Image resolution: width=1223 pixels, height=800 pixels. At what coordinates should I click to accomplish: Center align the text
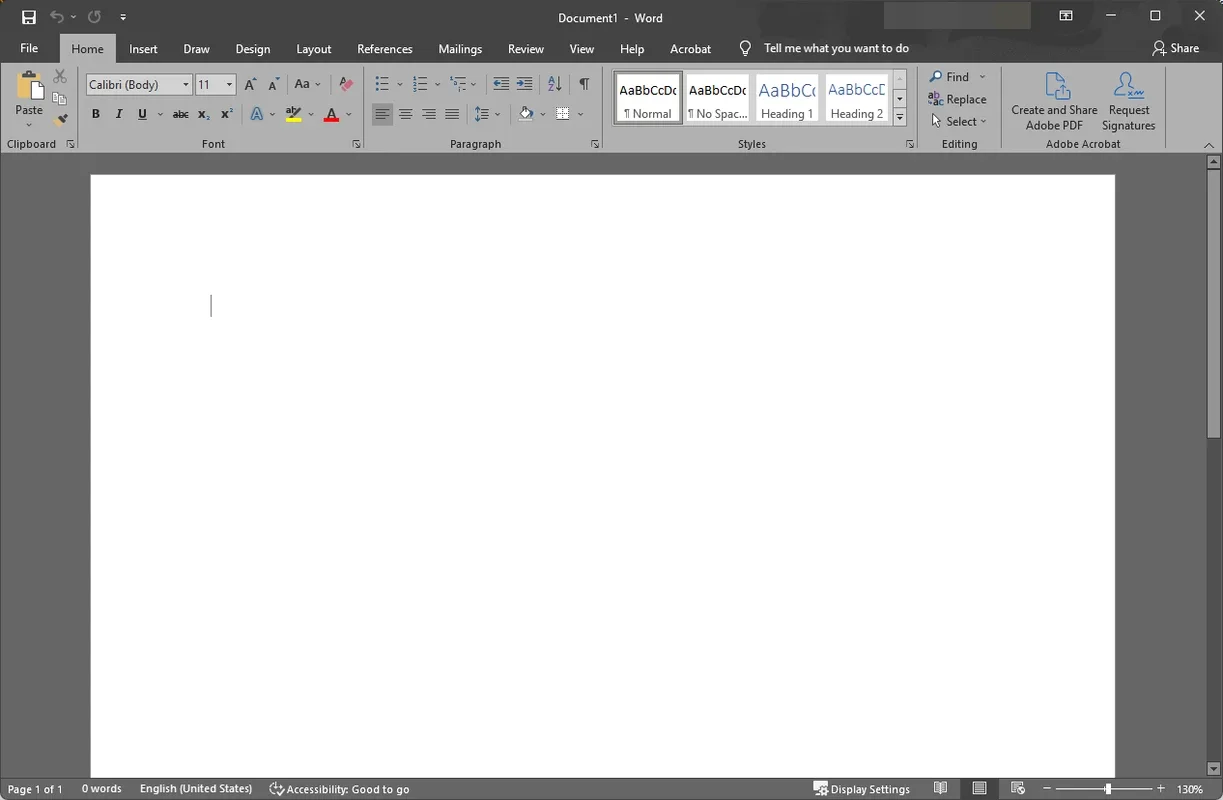[x=405, y=114]
